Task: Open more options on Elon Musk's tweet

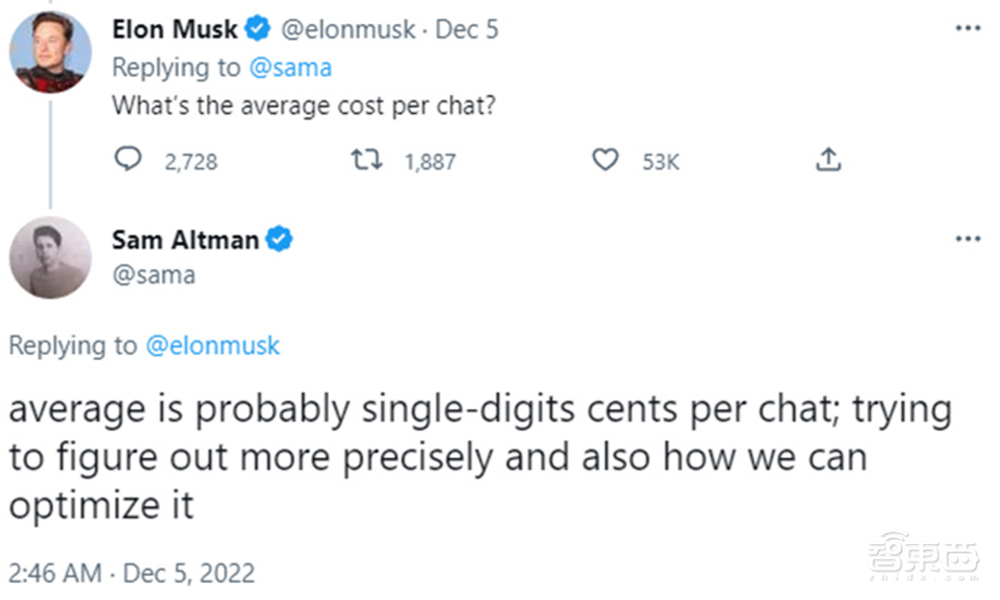Action: click(967, 28)
